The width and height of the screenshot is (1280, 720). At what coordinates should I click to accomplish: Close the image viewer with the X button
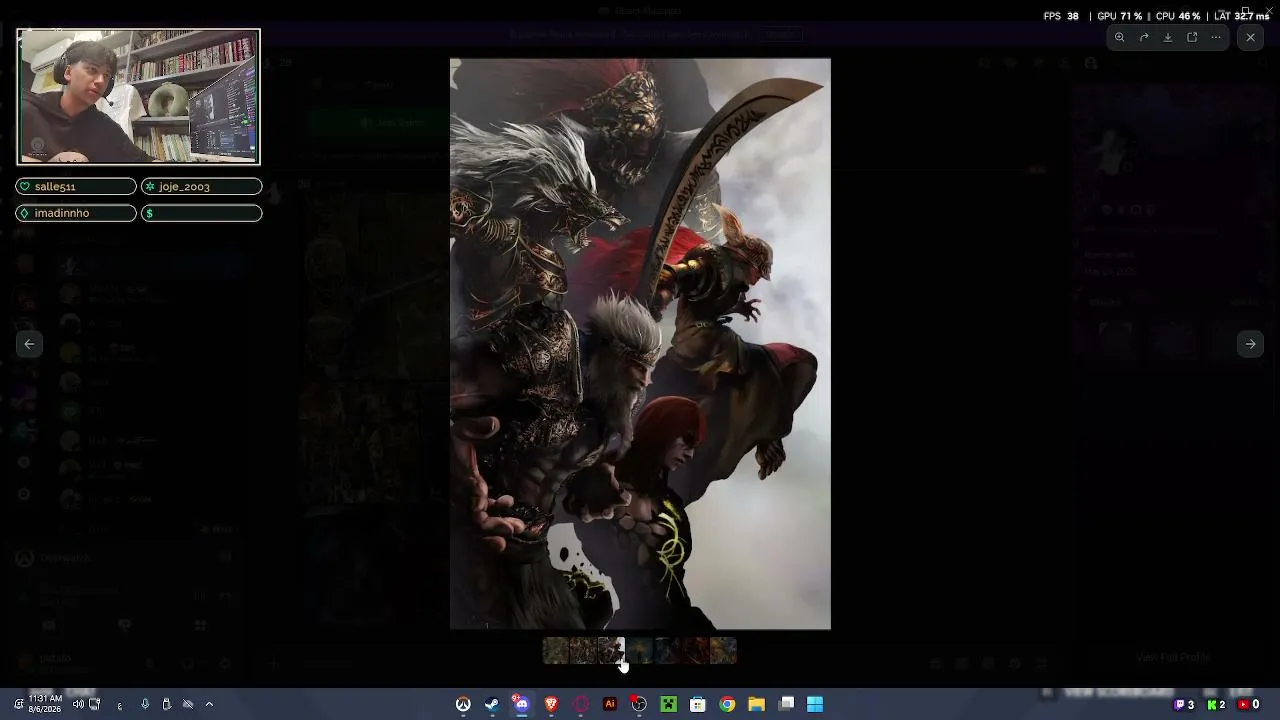(x=1250, y=38)
